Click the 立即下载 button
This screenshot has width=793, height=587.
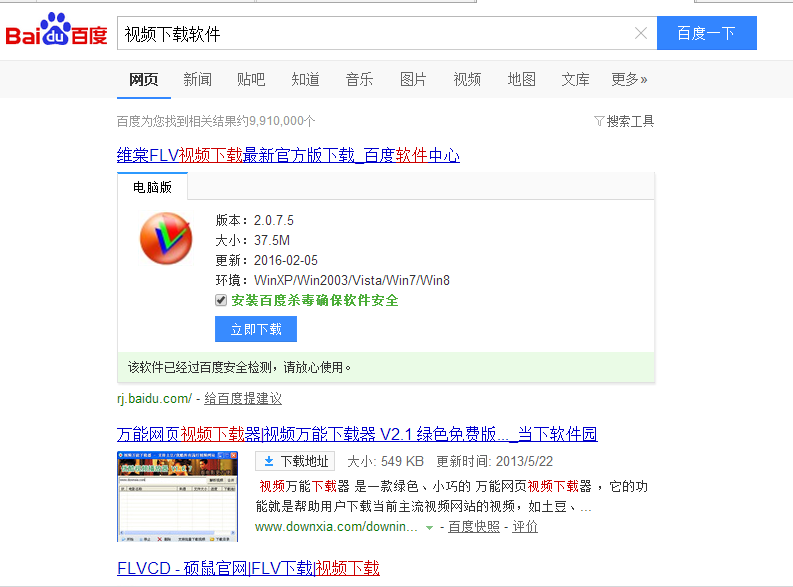coord(256,329)
